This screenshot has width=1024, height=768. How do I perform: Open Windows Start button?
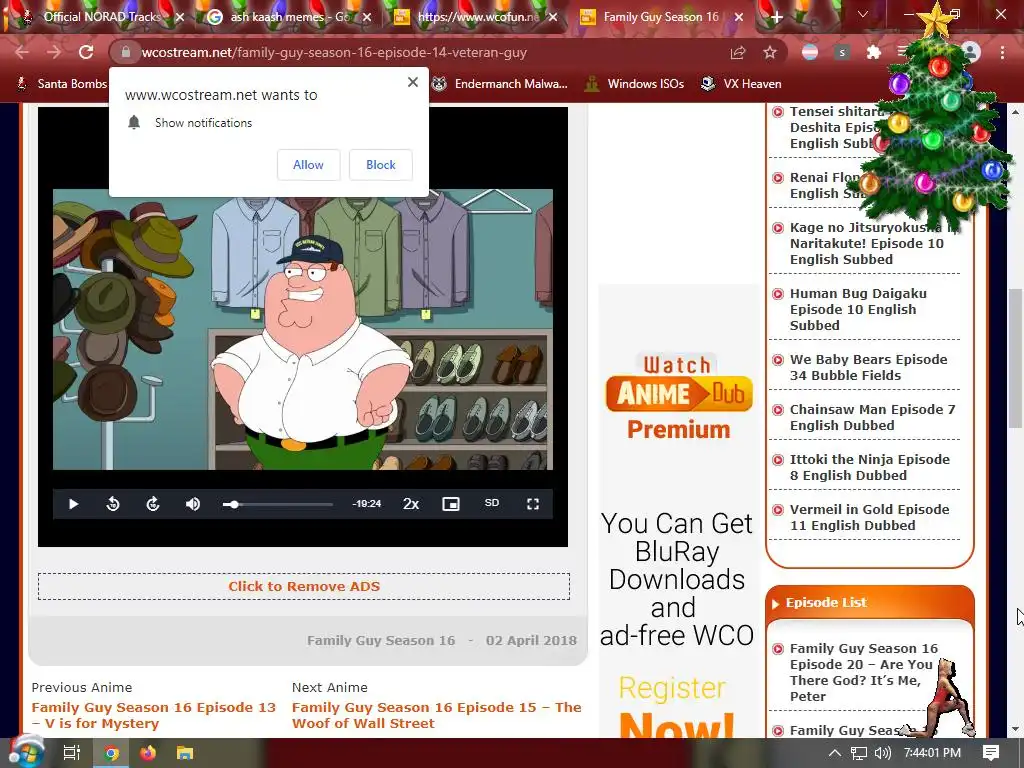(25, 753)
